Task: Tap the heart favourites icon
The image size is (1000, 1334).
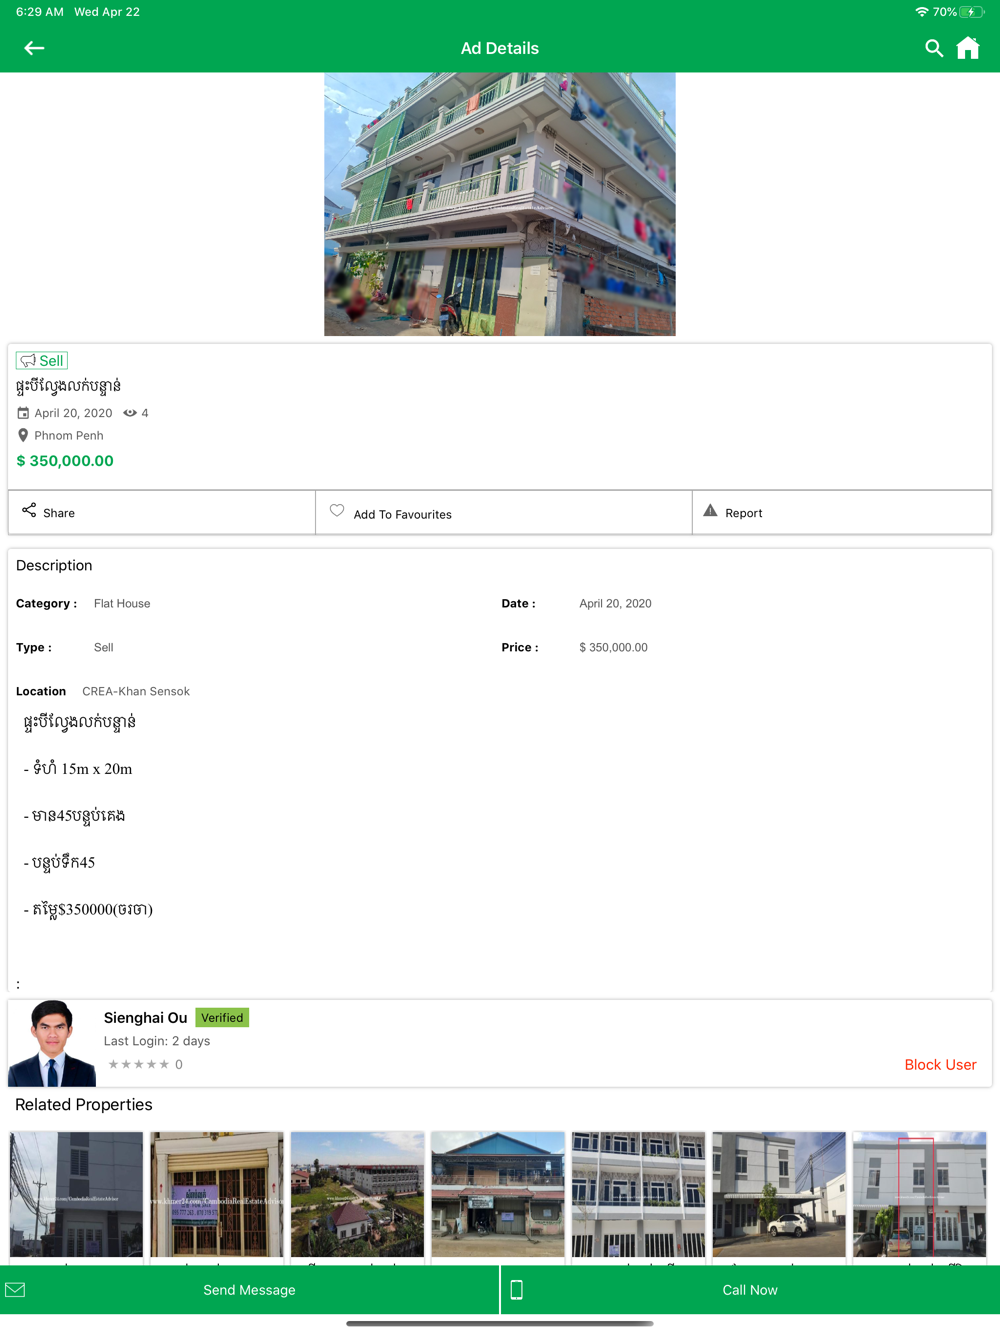Action: click(x=337, y=511)
